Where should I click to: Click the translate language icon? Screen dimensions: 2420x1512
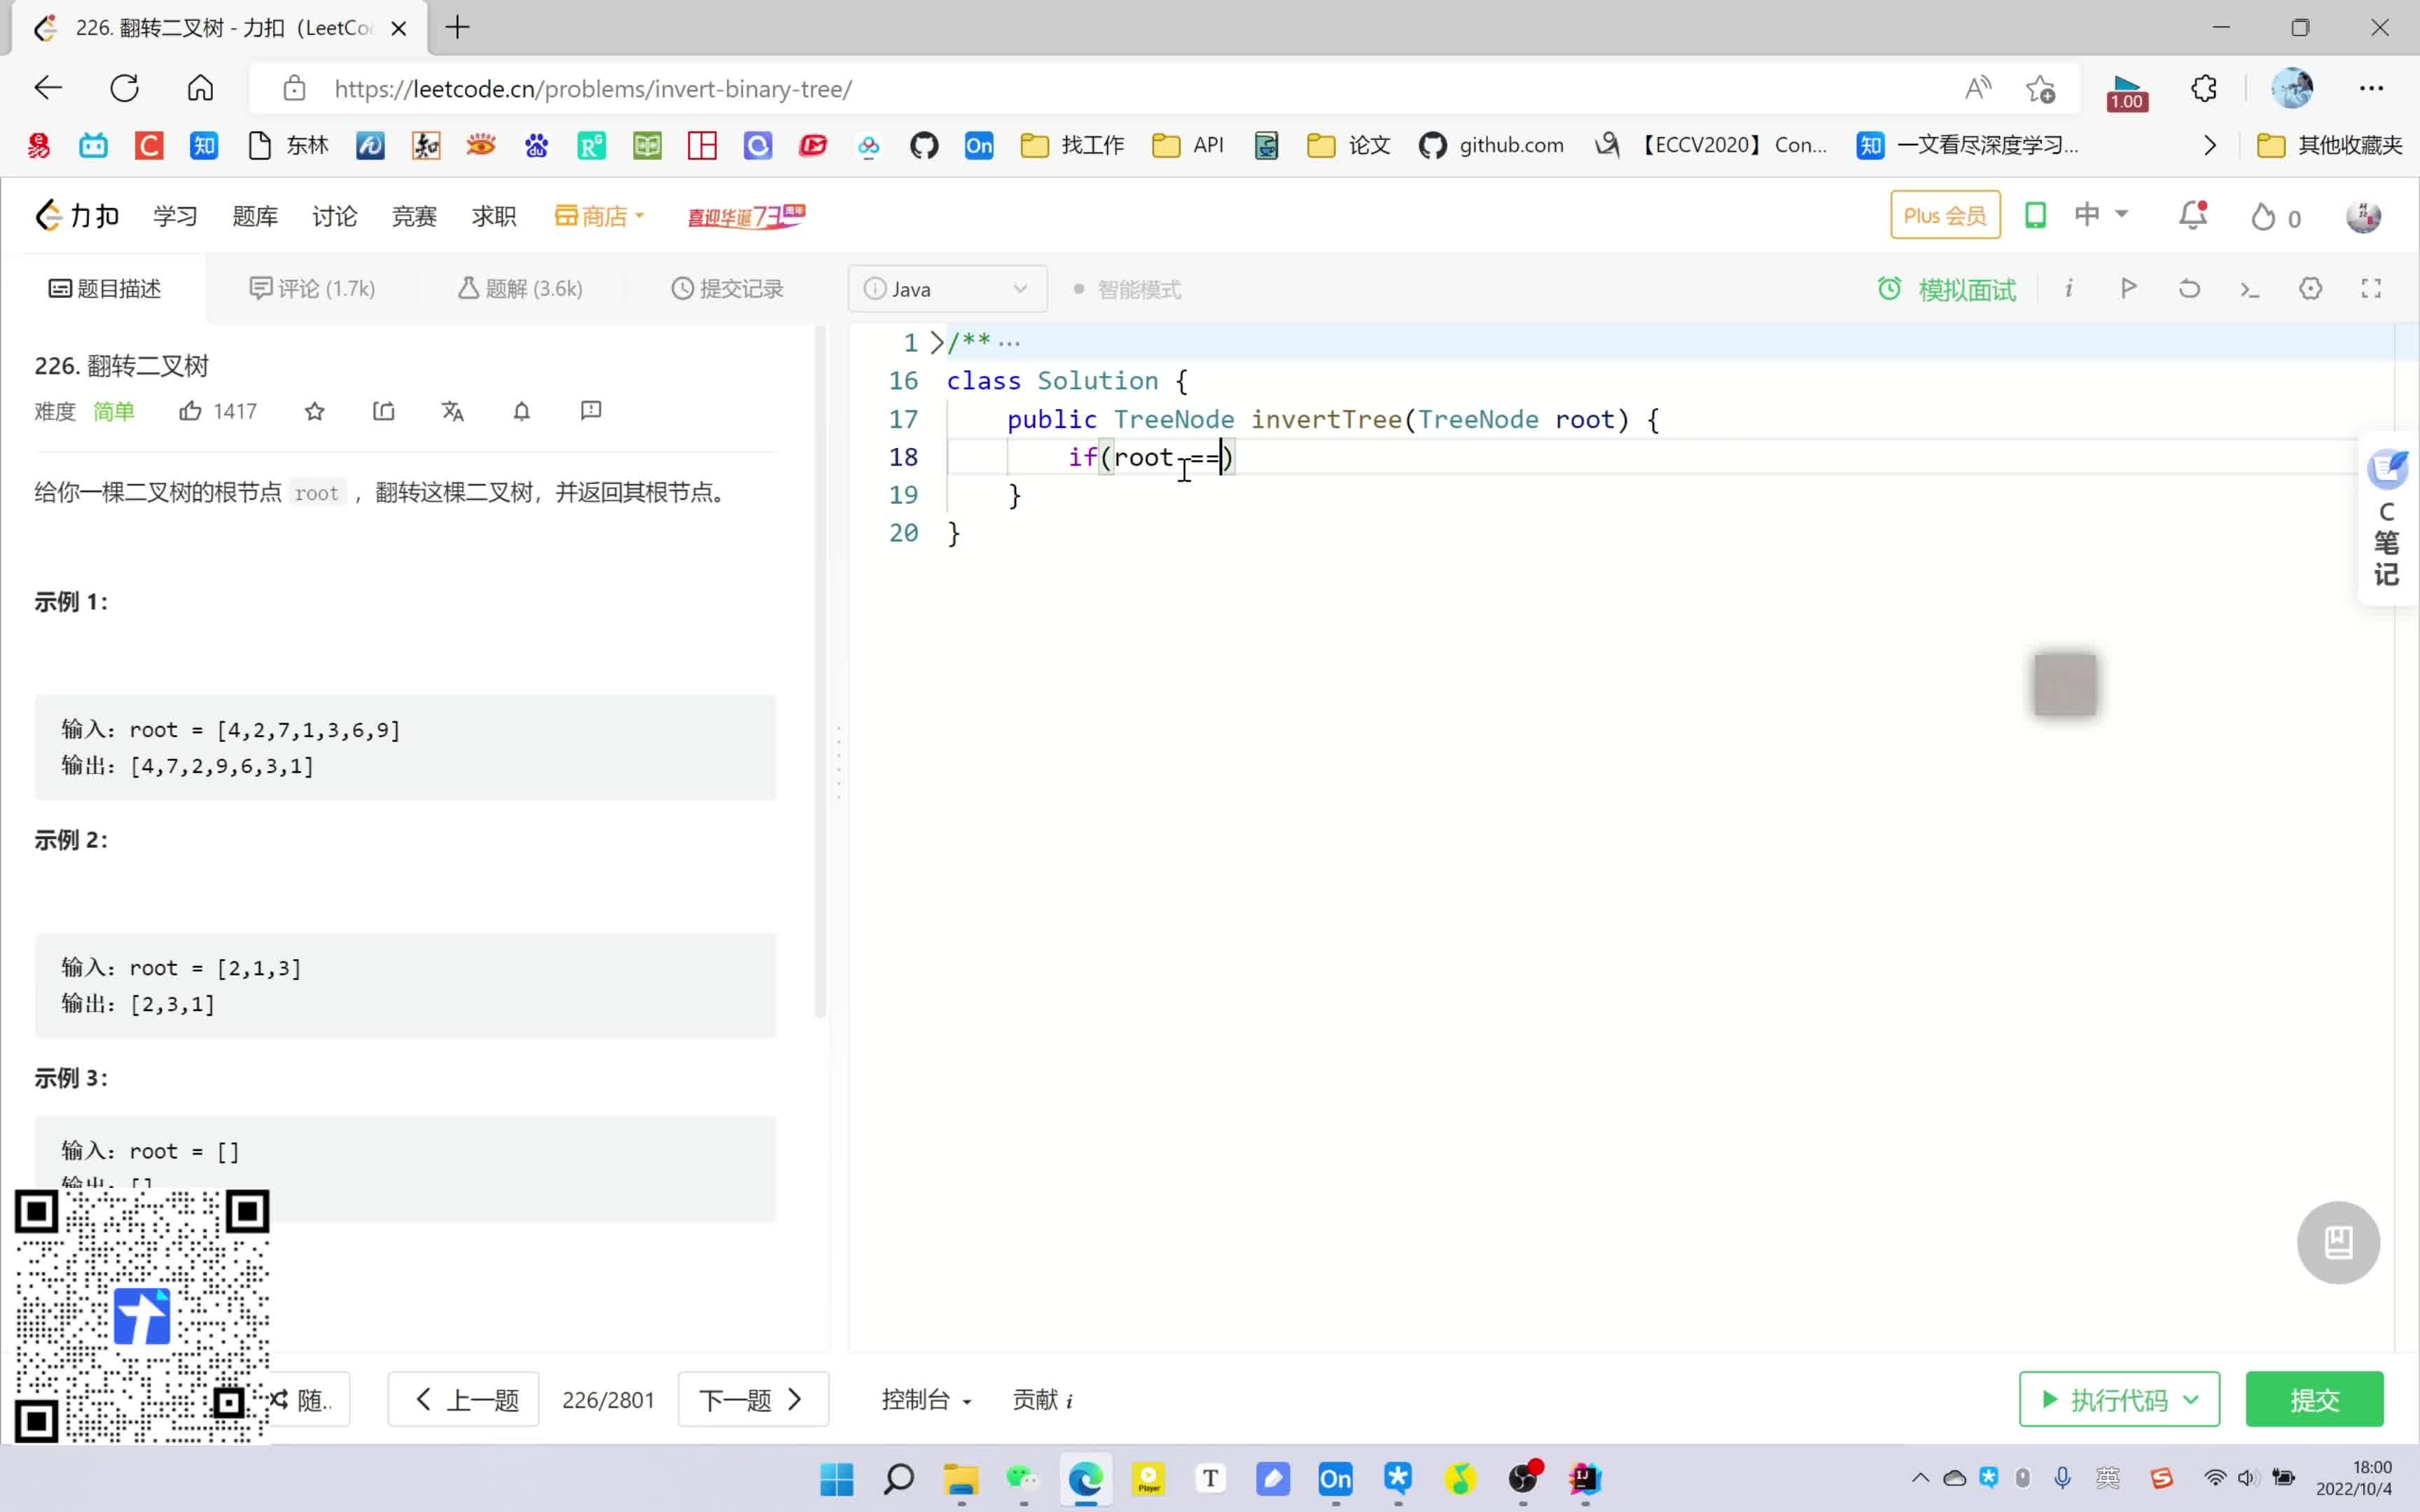coord(453,411)
